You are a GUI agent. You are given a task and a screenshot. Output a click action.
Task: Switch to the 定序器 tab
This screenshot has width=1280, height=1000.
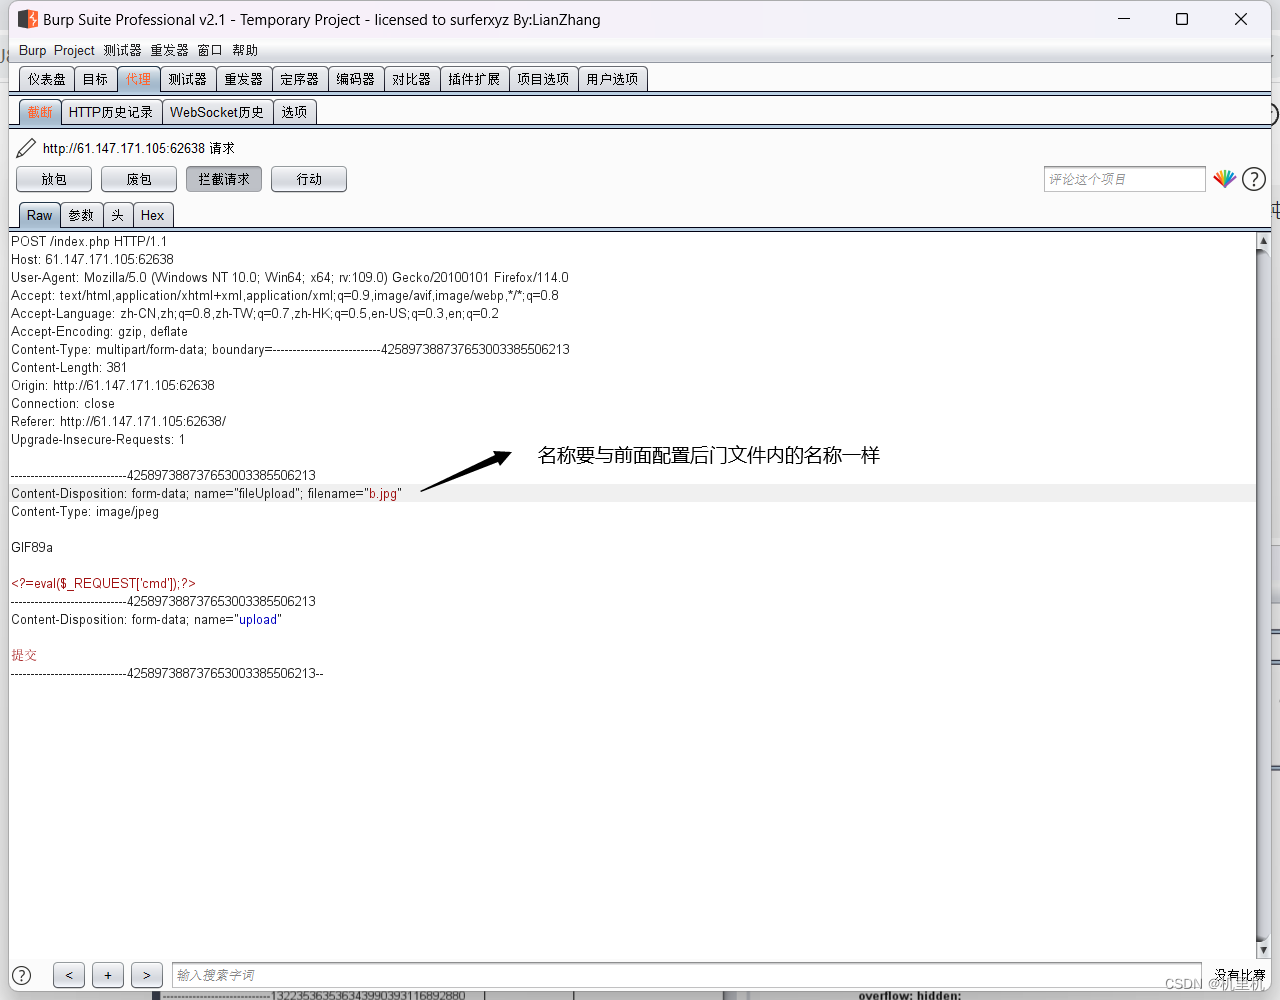point(300,79)
